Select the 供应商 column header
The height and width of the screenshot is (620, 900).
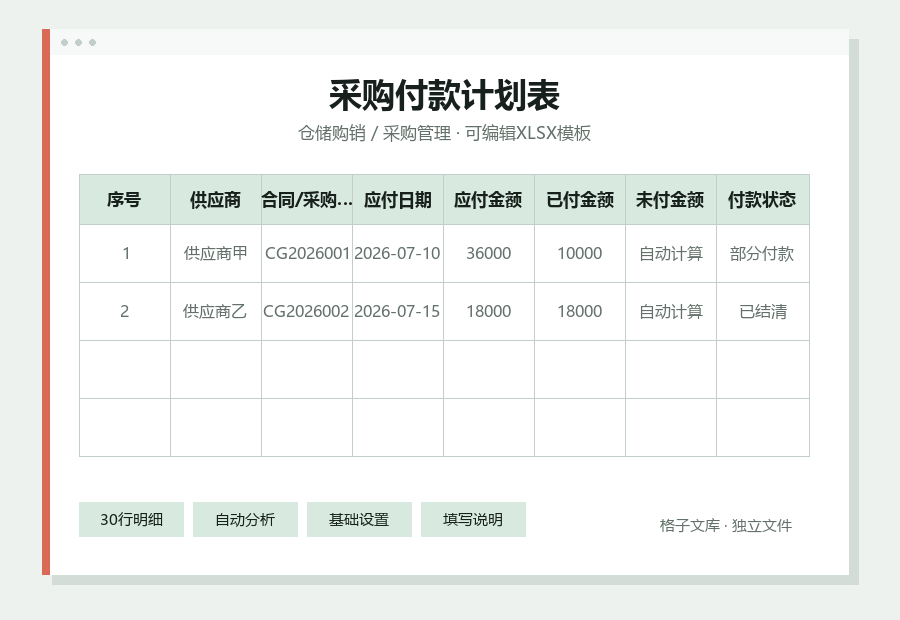pos(216,200)
